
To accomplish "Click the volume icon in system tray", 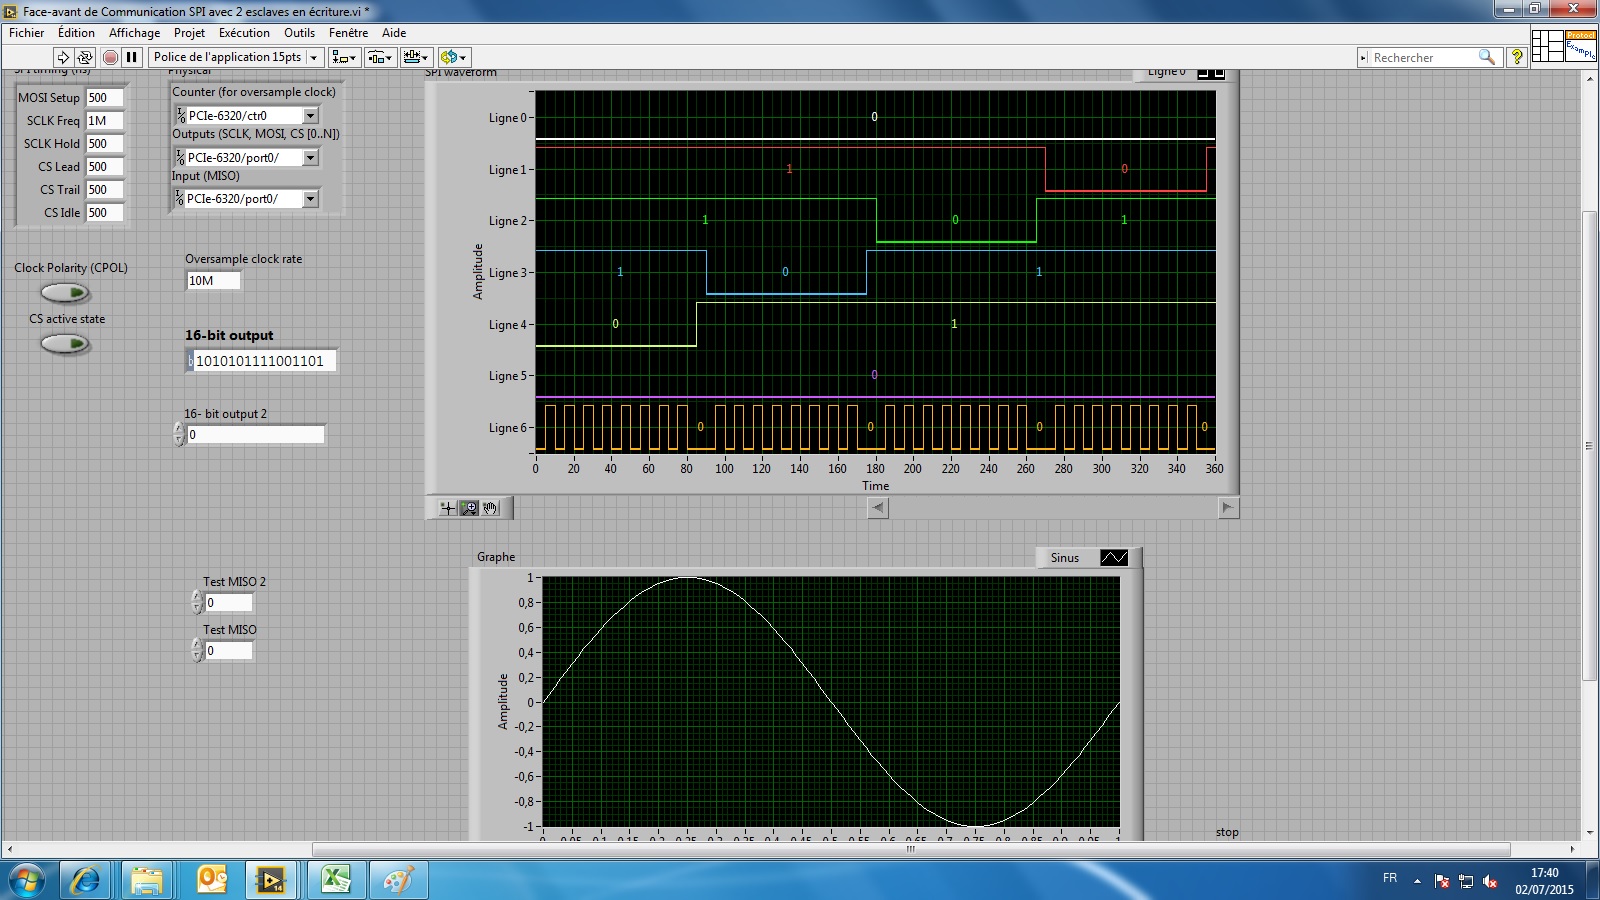I will (x=1490, y=881).
